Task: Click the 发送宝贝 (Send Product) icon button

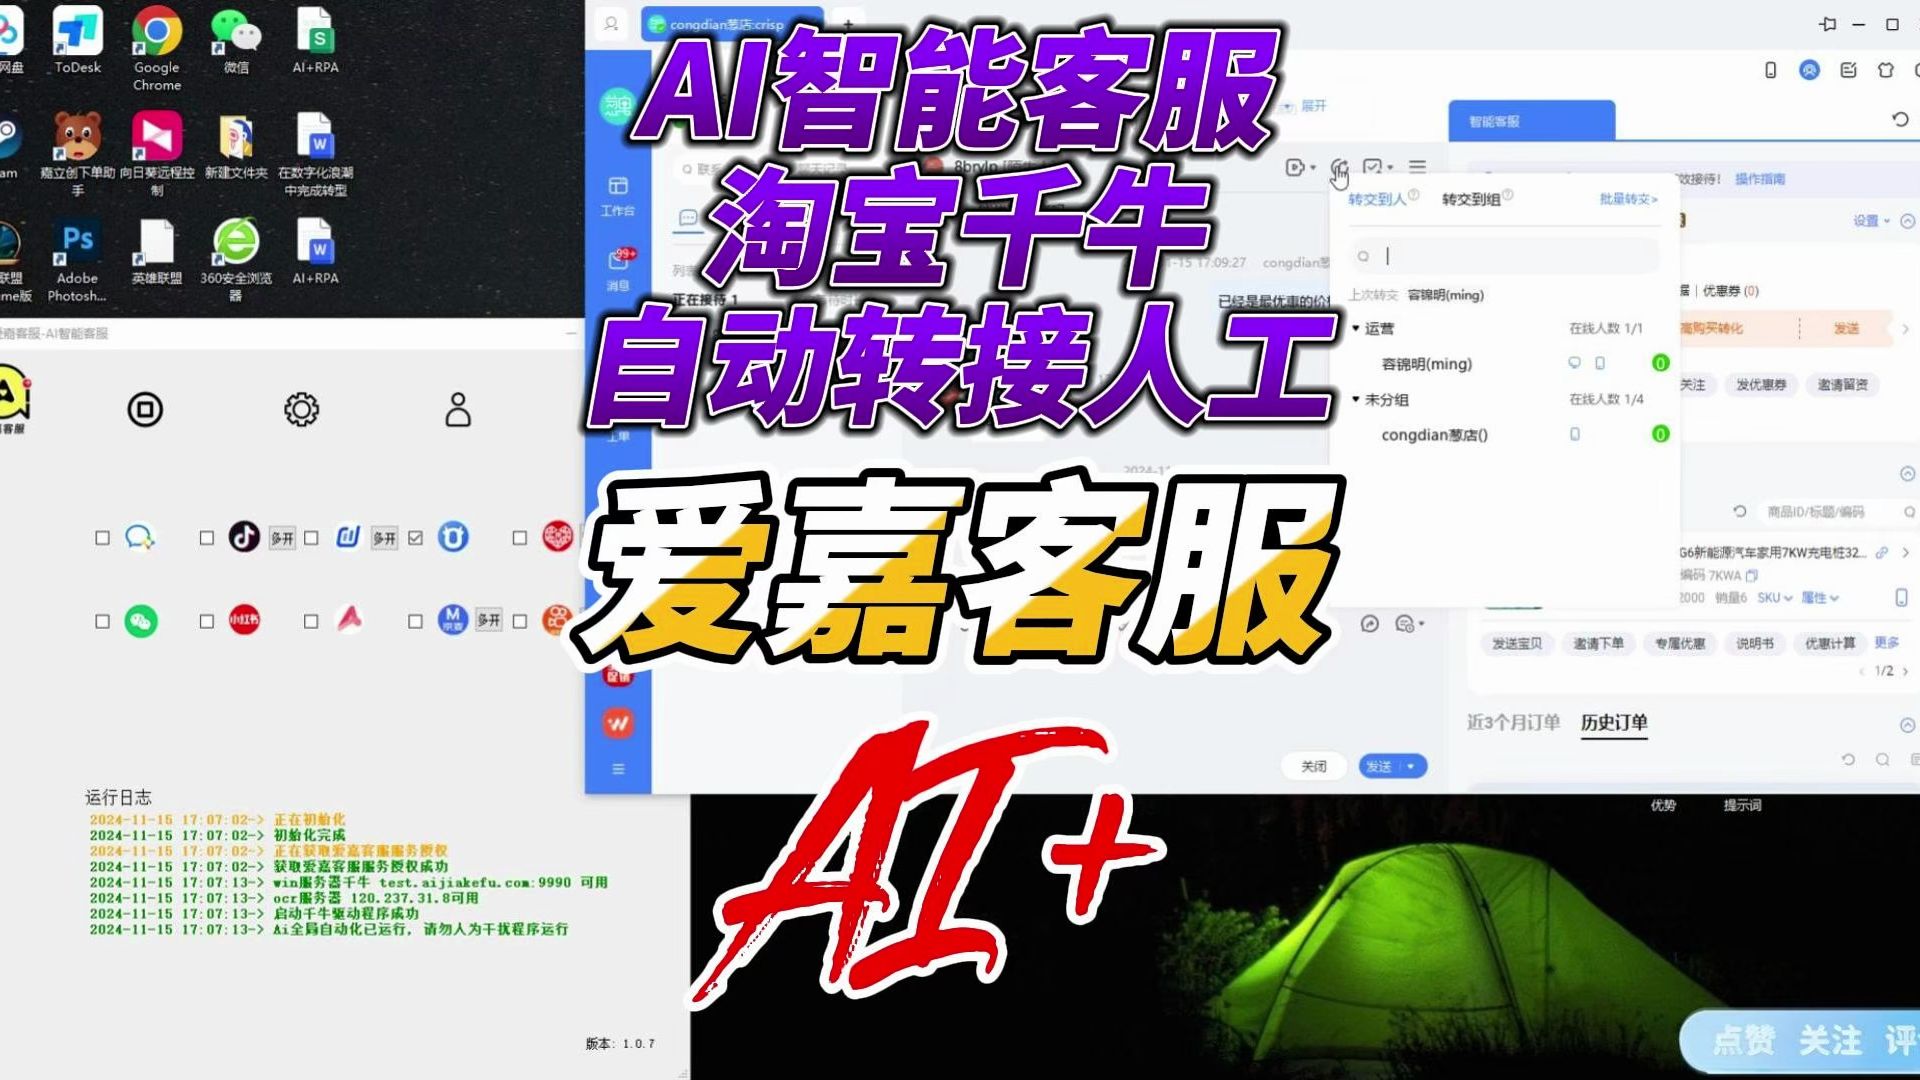Action: (x=1514, y=644)
